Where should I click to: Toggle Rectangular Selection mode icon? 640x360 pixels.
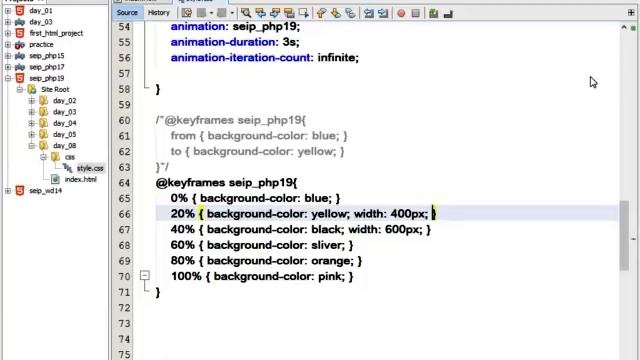pyautogui.click(x=304, y=13)
